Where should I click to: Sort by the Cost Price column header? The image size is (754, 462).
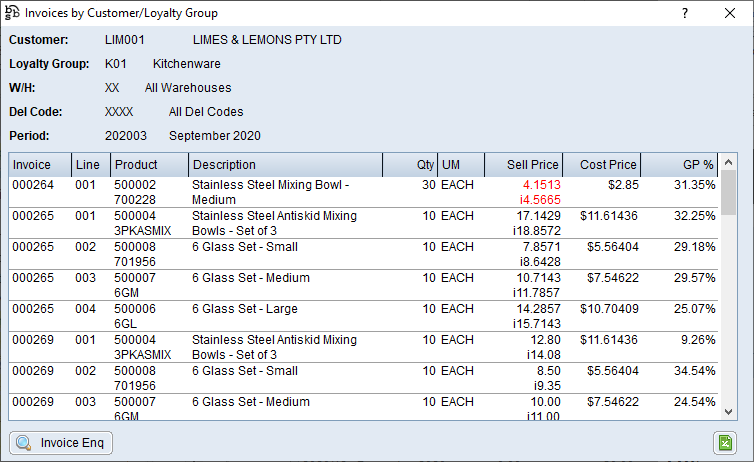(x=602, y=165)
